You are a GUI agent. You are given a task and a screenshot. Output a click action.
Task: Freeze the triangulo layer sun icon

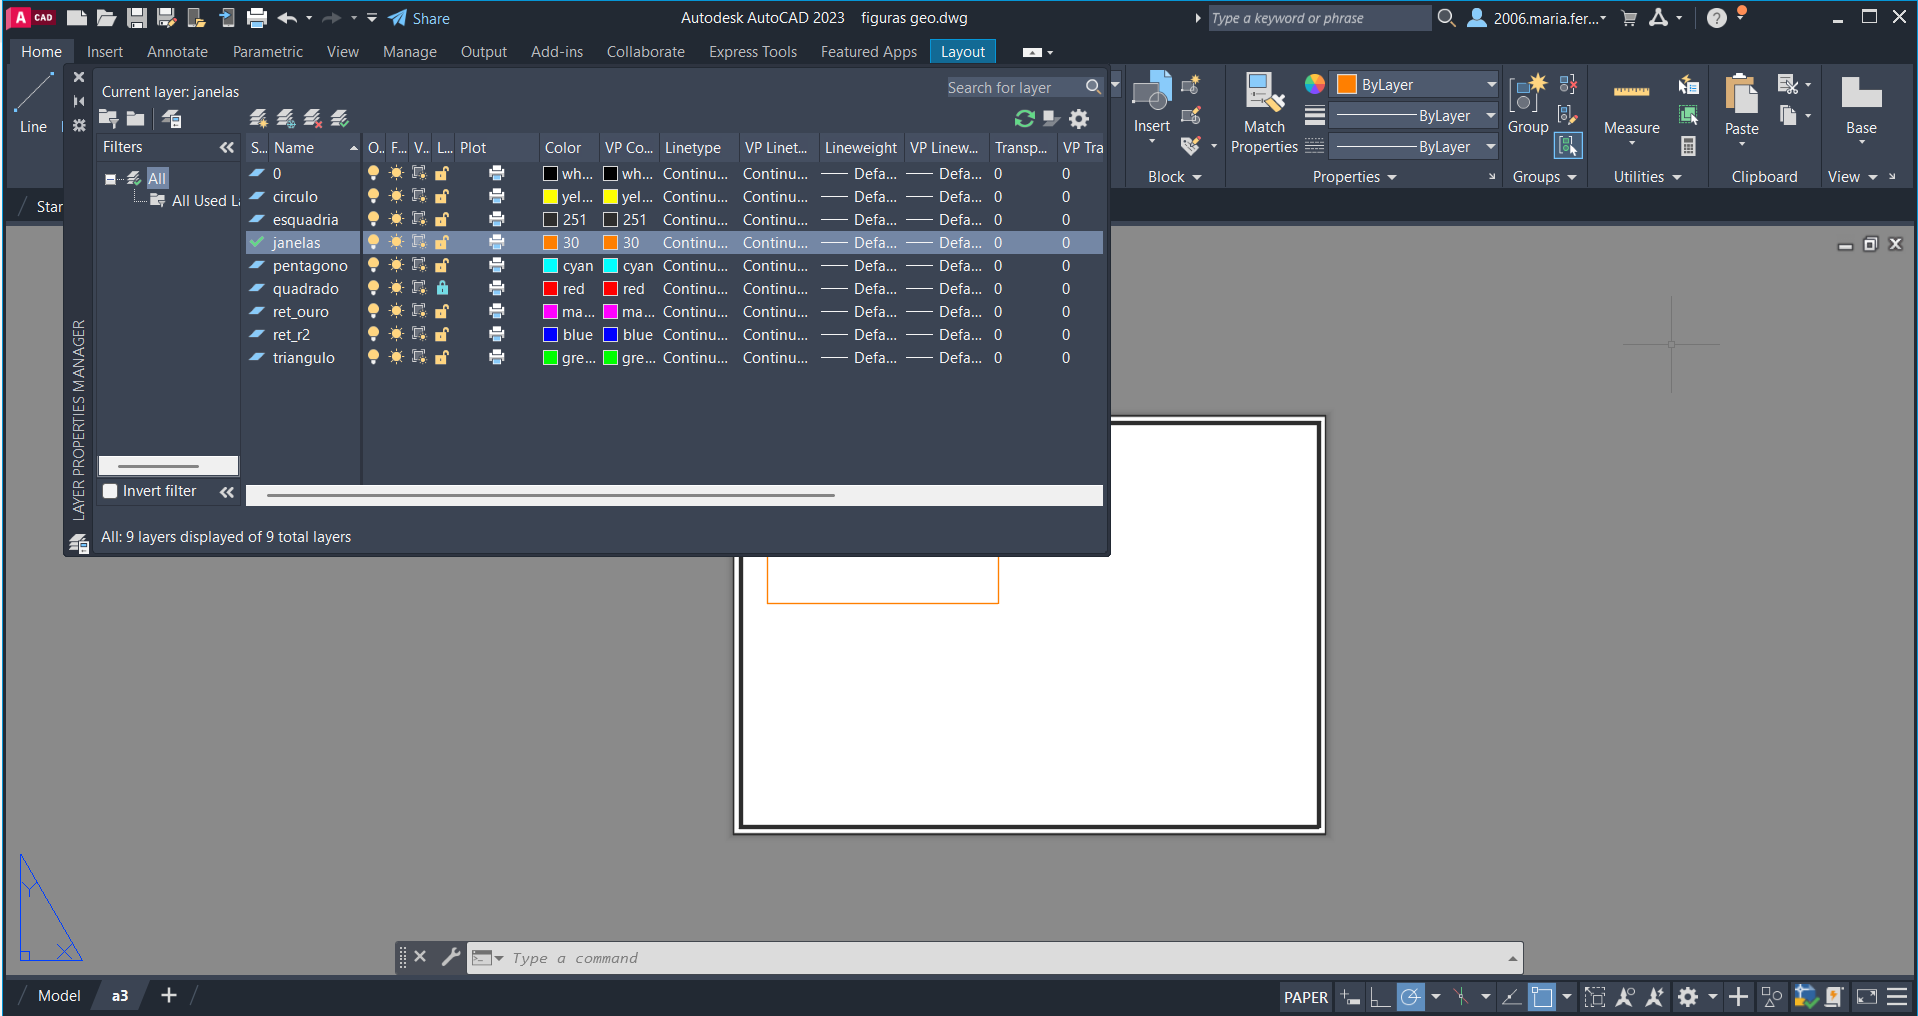point(396,358)
